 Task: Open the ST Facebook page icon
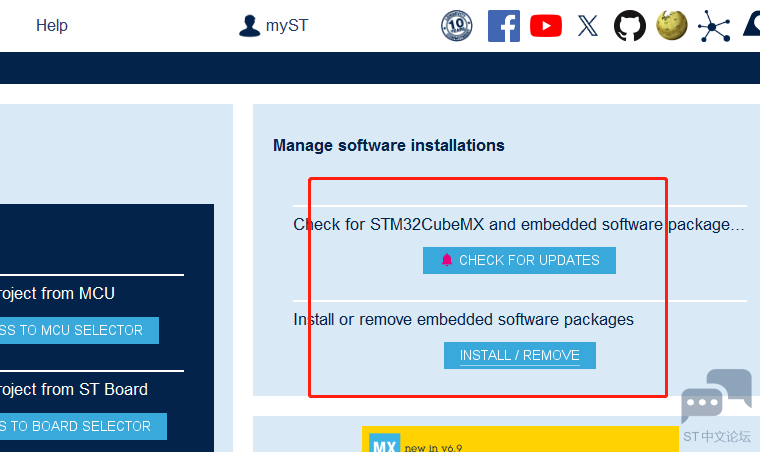click(x=504, y=26)
